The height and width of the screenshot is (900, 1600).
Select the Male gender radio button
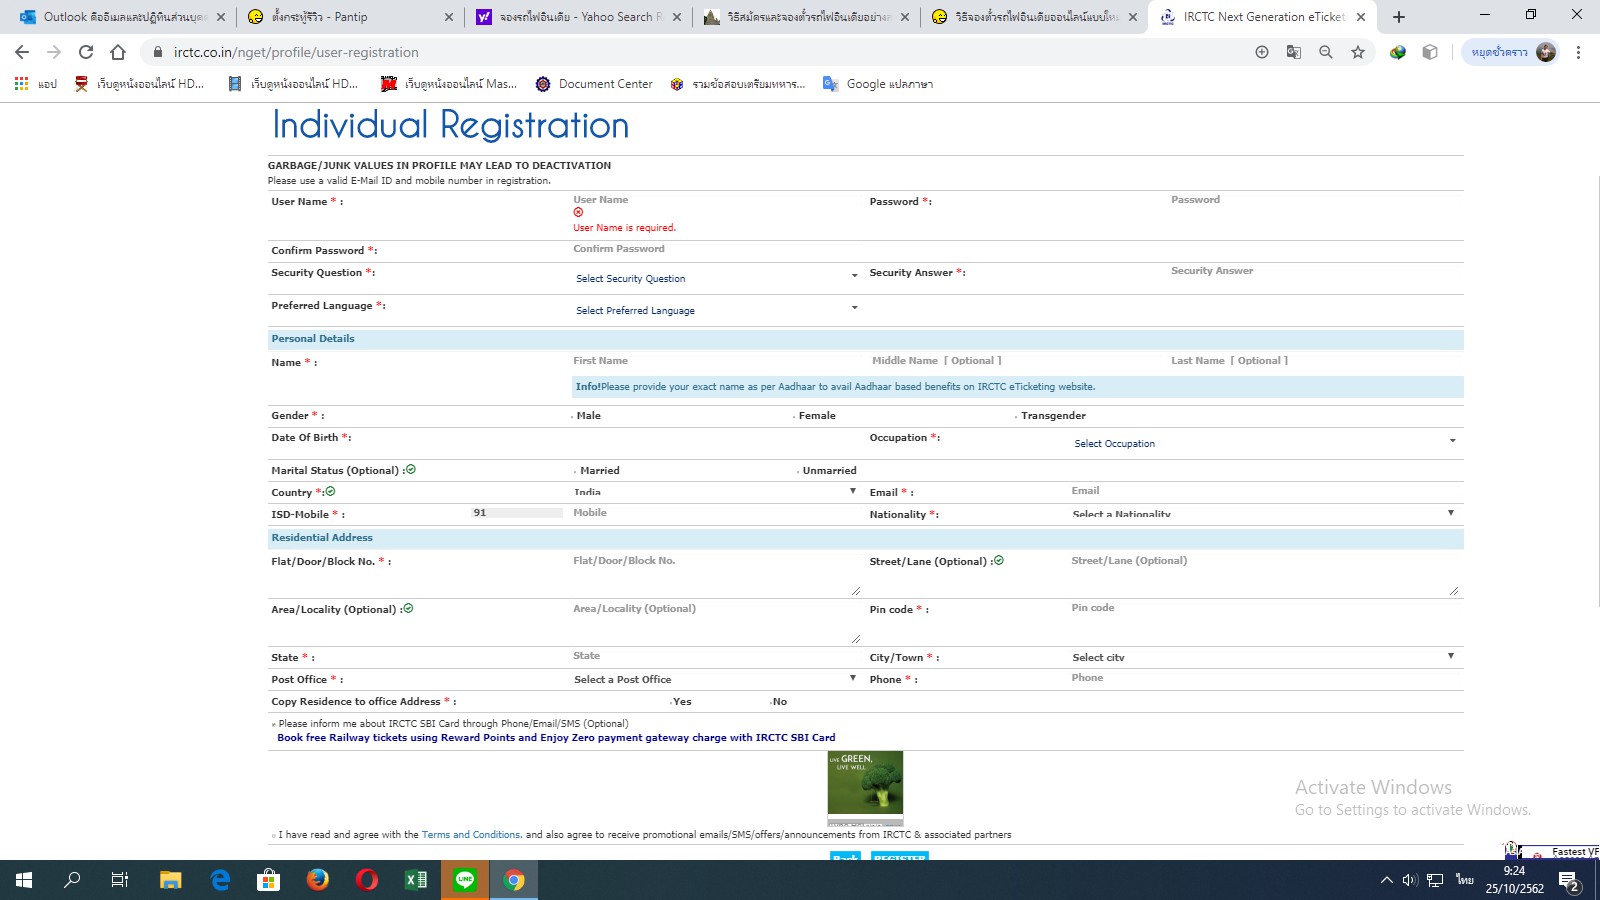click(x=573, y=416)
